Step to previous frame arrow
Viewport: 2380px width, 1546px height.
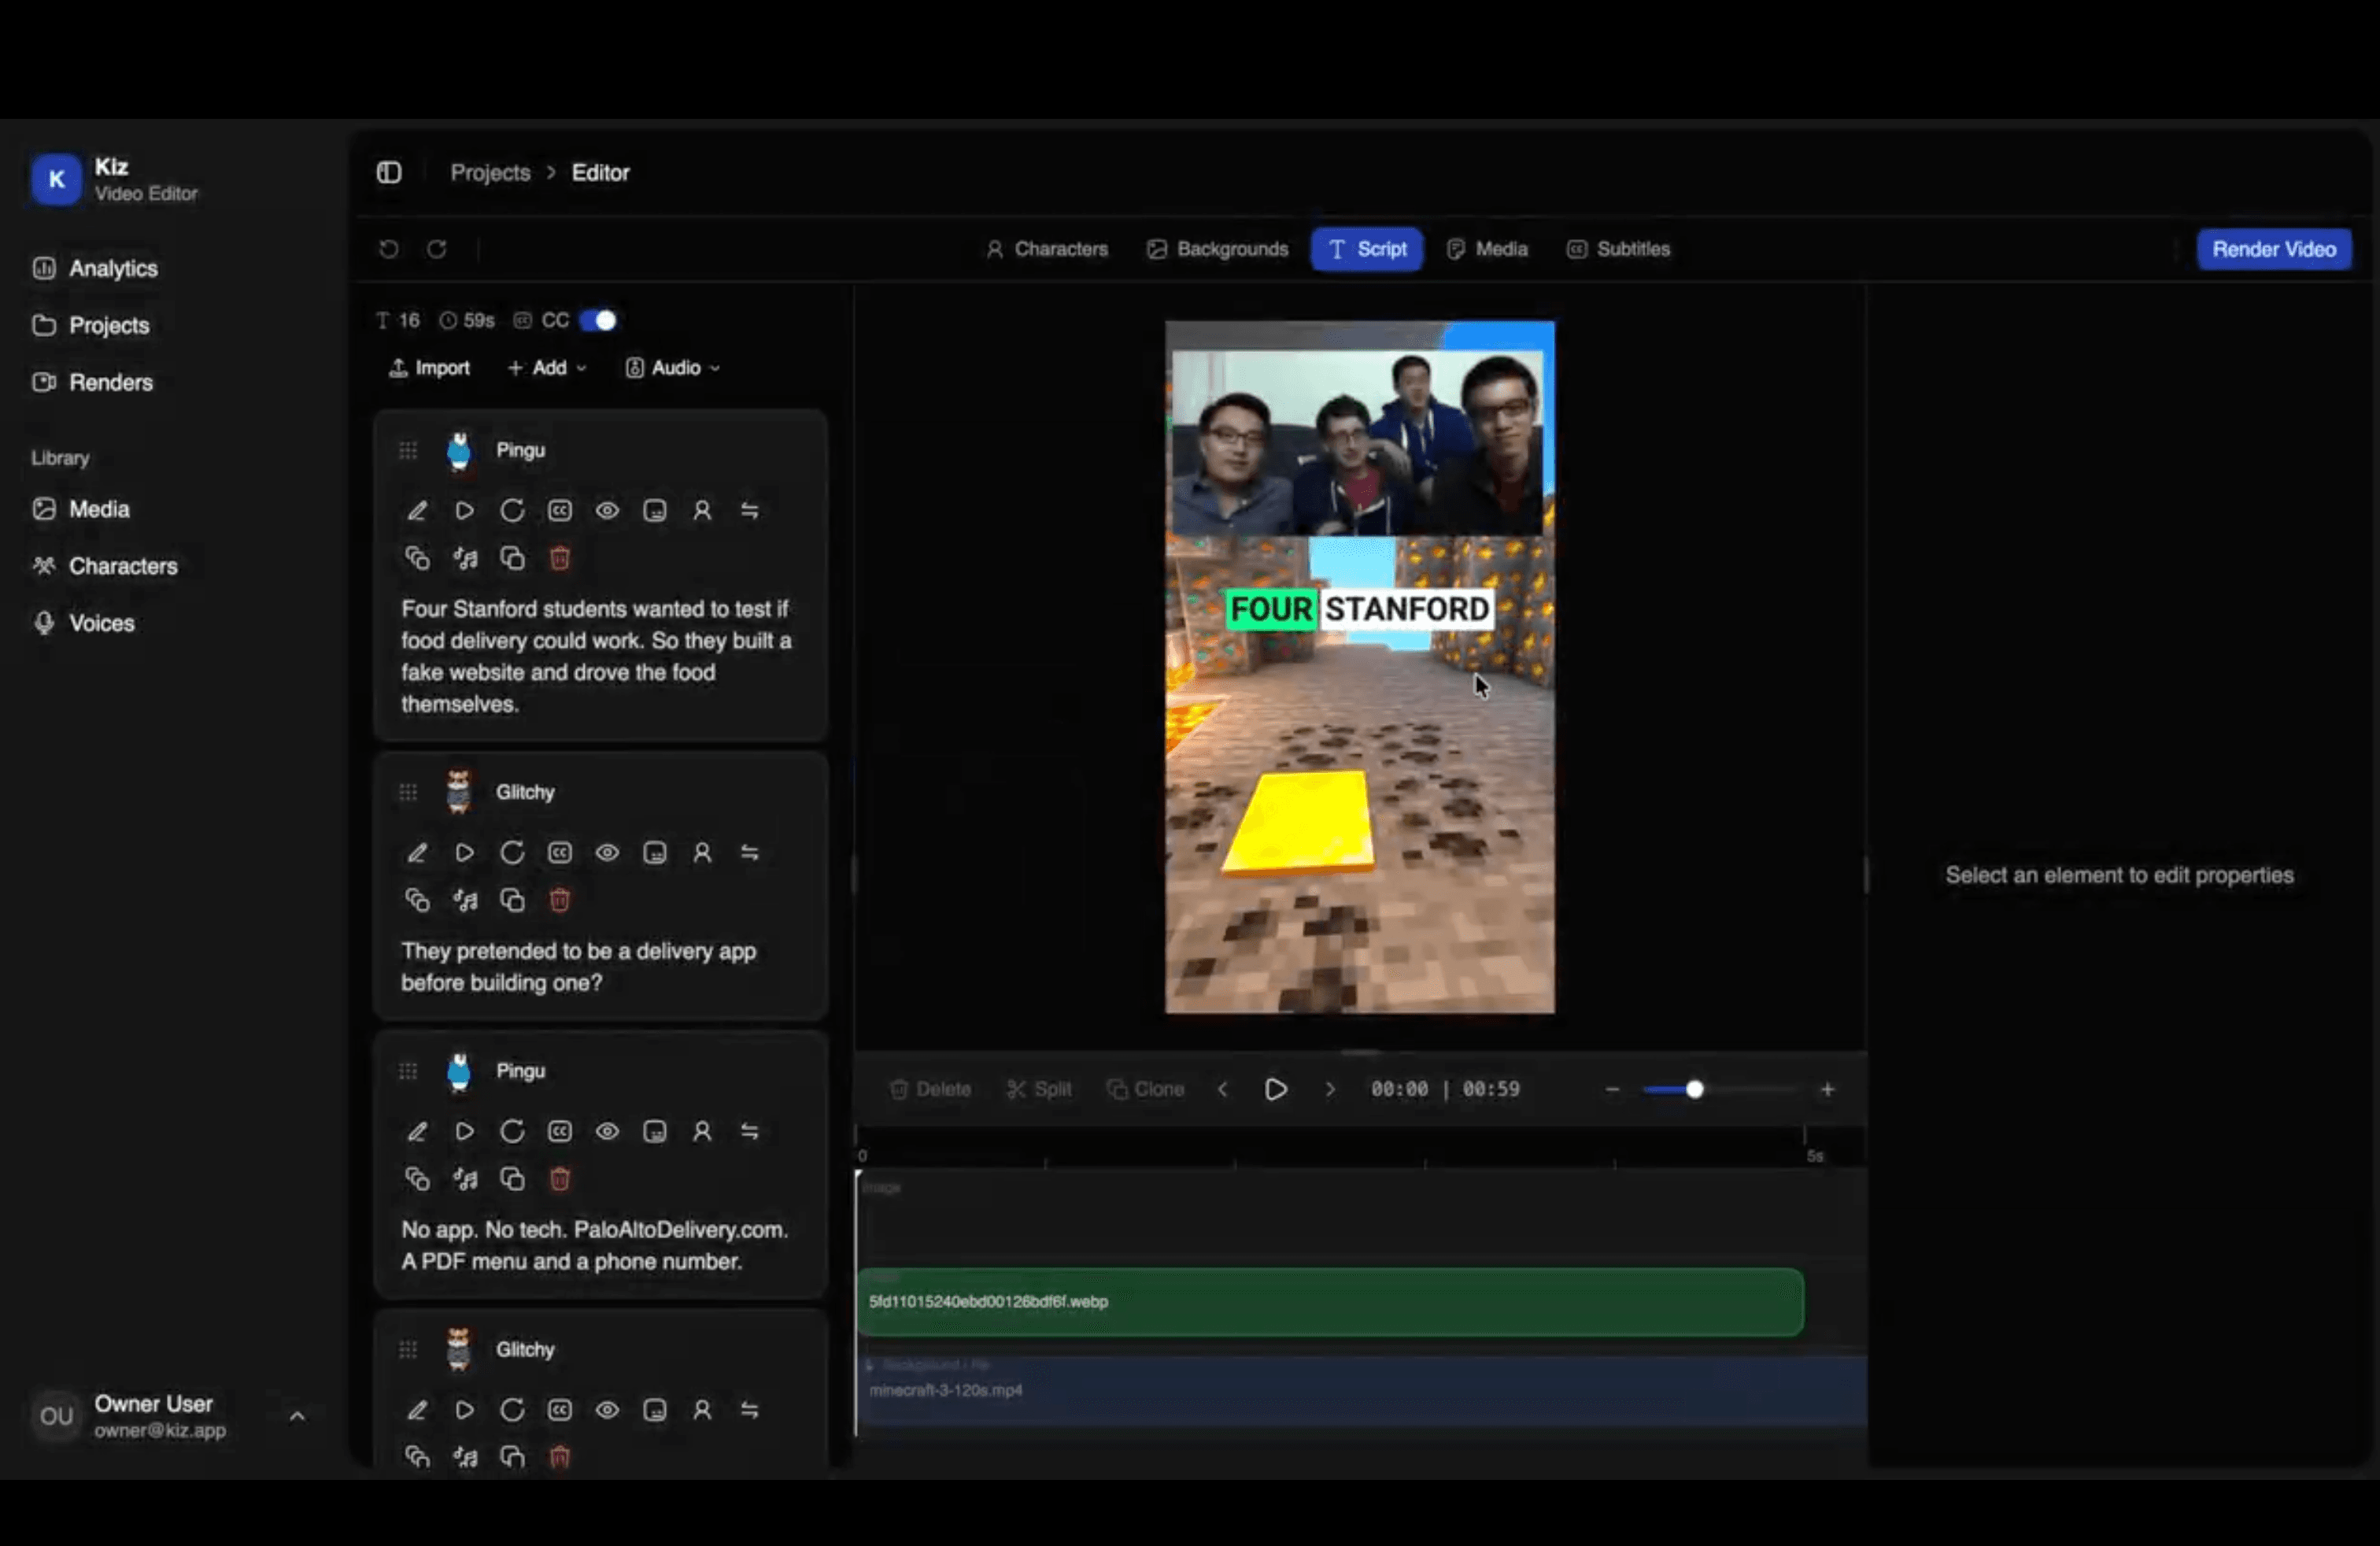click(x=1223, y=1089)
